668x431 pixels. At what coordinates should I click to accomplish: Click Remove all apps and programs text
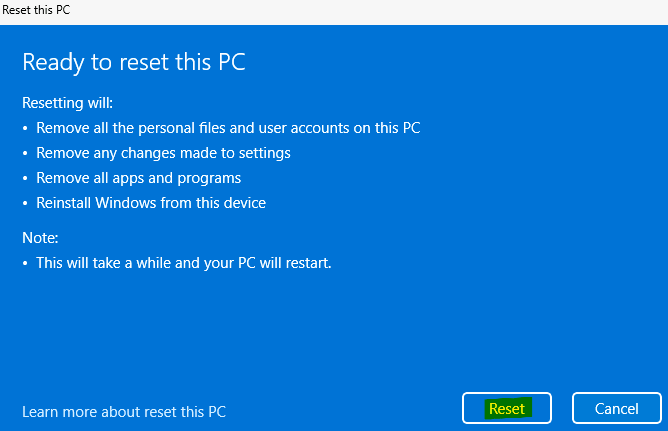(x=138, y=178)
